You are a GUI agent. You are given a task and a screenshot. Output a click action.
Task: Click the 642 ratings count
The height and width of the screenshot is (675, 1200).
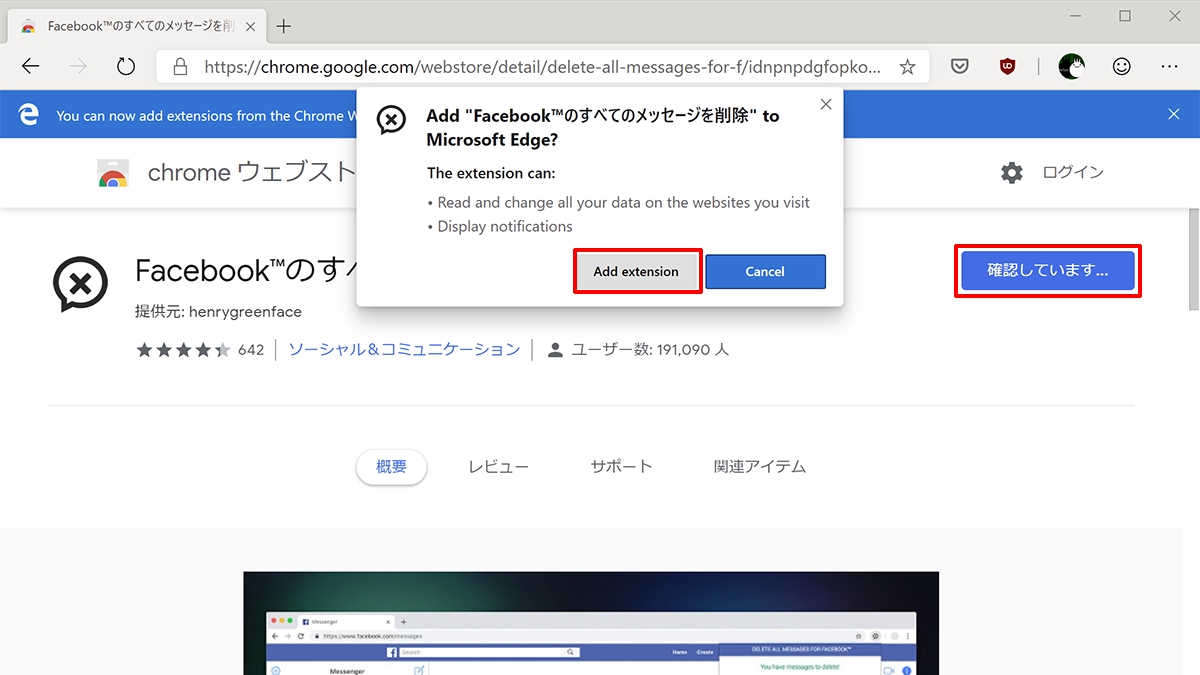[x=251, y=350]
